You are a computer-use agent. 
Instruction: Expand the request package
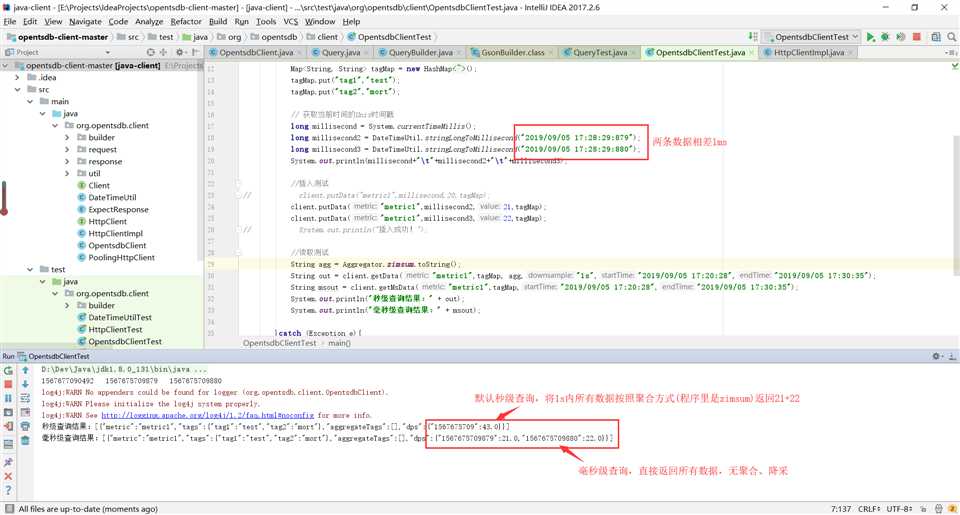click(67, 149)
